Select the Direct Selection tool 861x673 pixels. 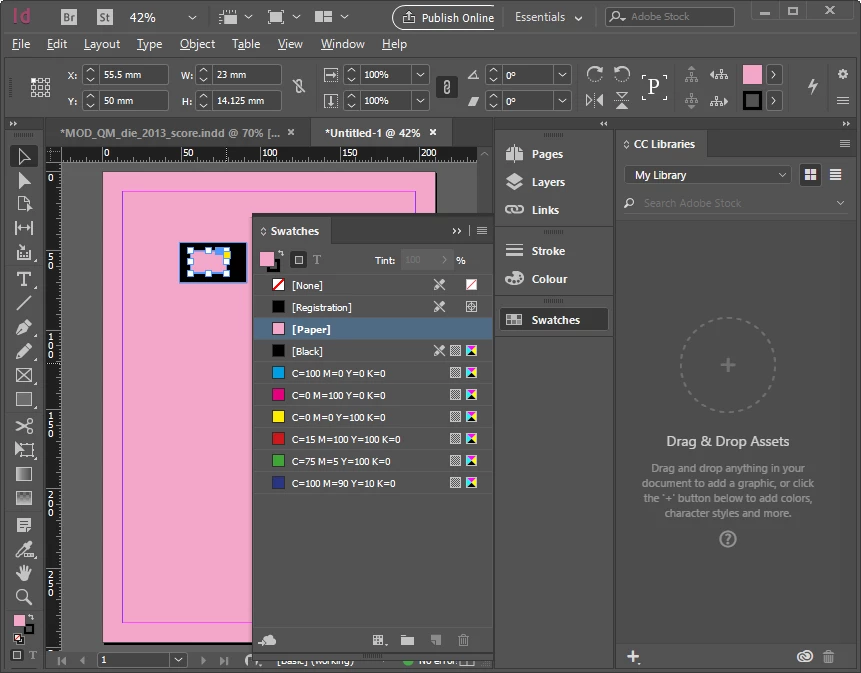point(24,181)
